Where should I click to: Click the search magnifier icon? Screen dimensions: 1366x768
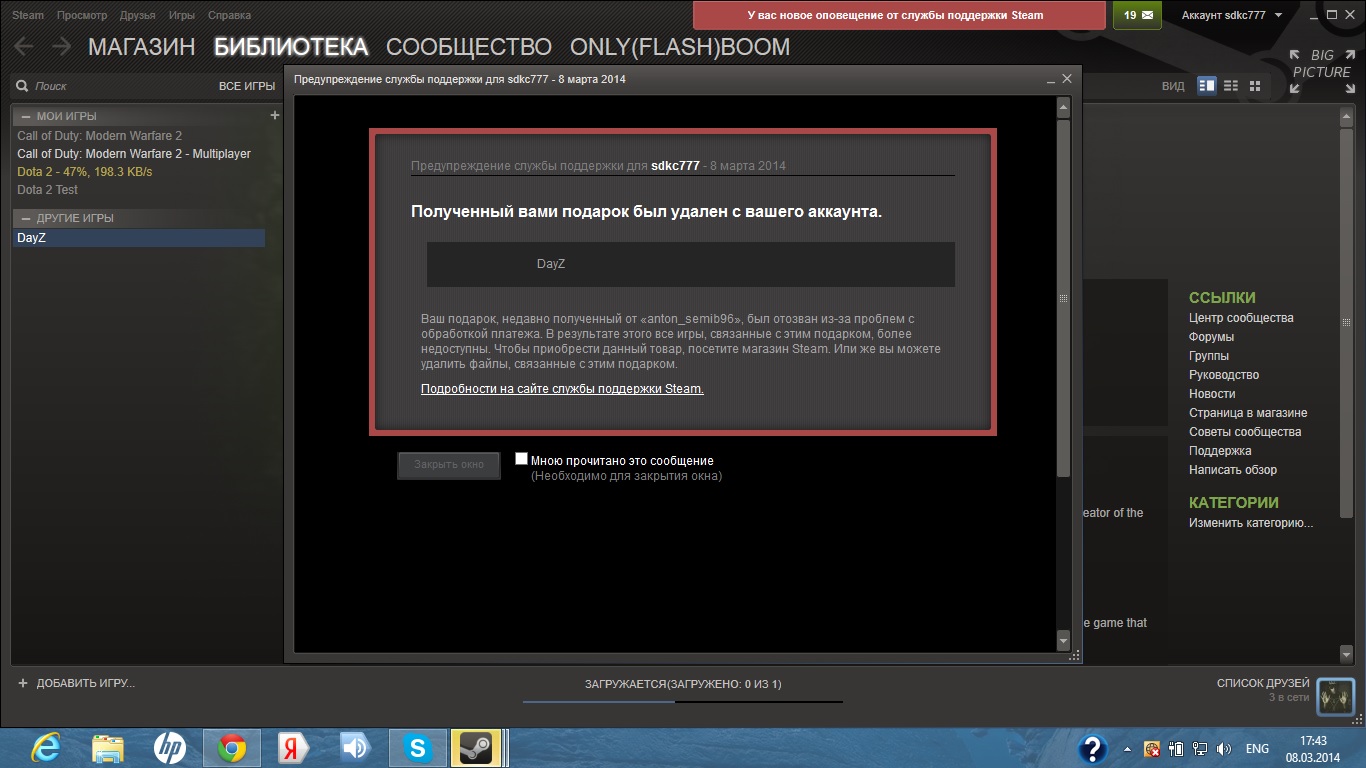point(23,87)
